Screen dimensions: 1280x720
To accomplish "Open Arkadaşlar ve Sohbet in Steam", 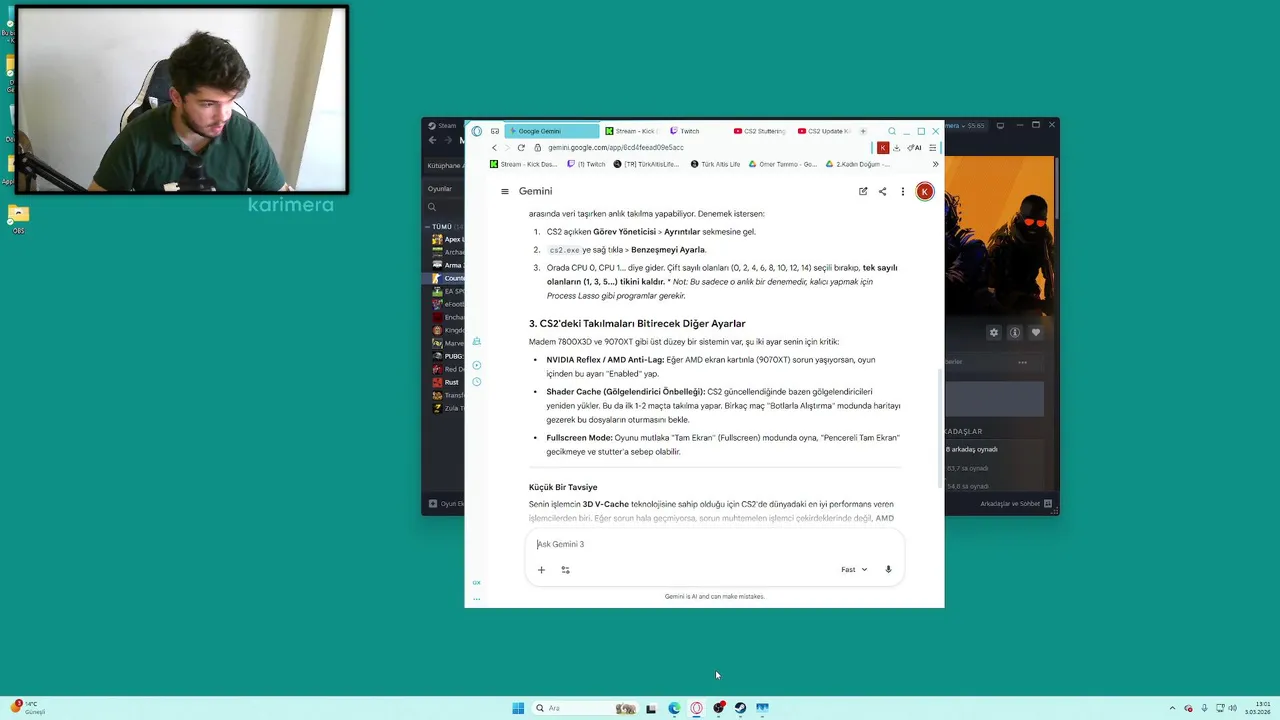I will pos(1016,504).
